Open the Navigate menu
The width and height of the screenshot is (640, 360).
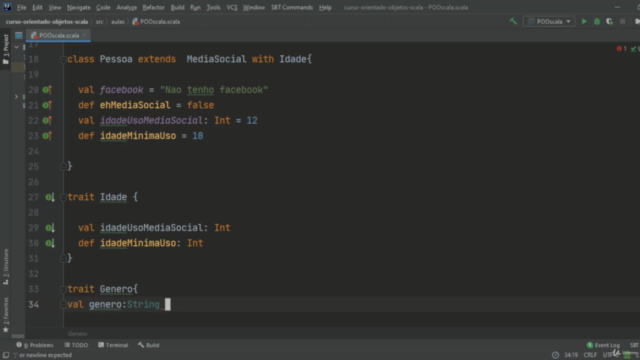pyautogui.click(x=79, y=7)
